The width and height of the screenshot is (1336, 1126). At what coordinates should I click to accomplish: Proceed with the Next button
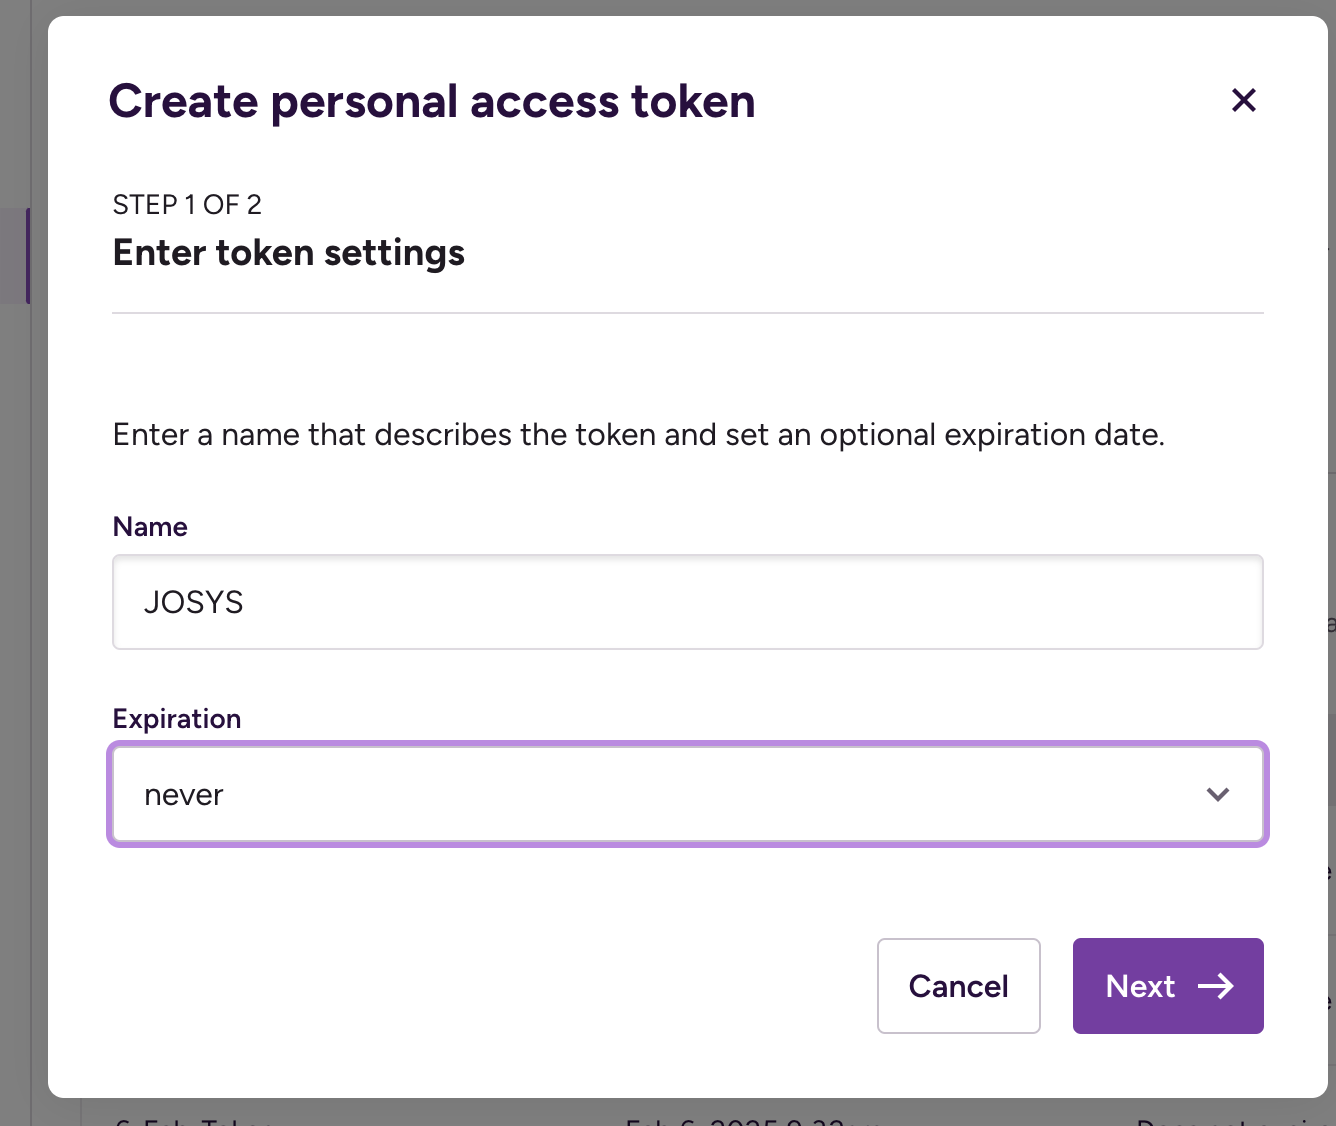pos(1167,986)
